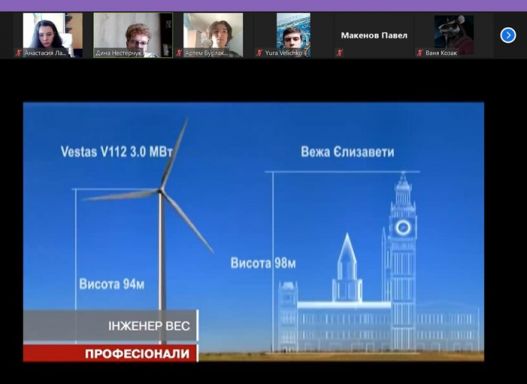Click the Висота 94м label
Viewport: 527px width, 384px height.
pos(112,284)
